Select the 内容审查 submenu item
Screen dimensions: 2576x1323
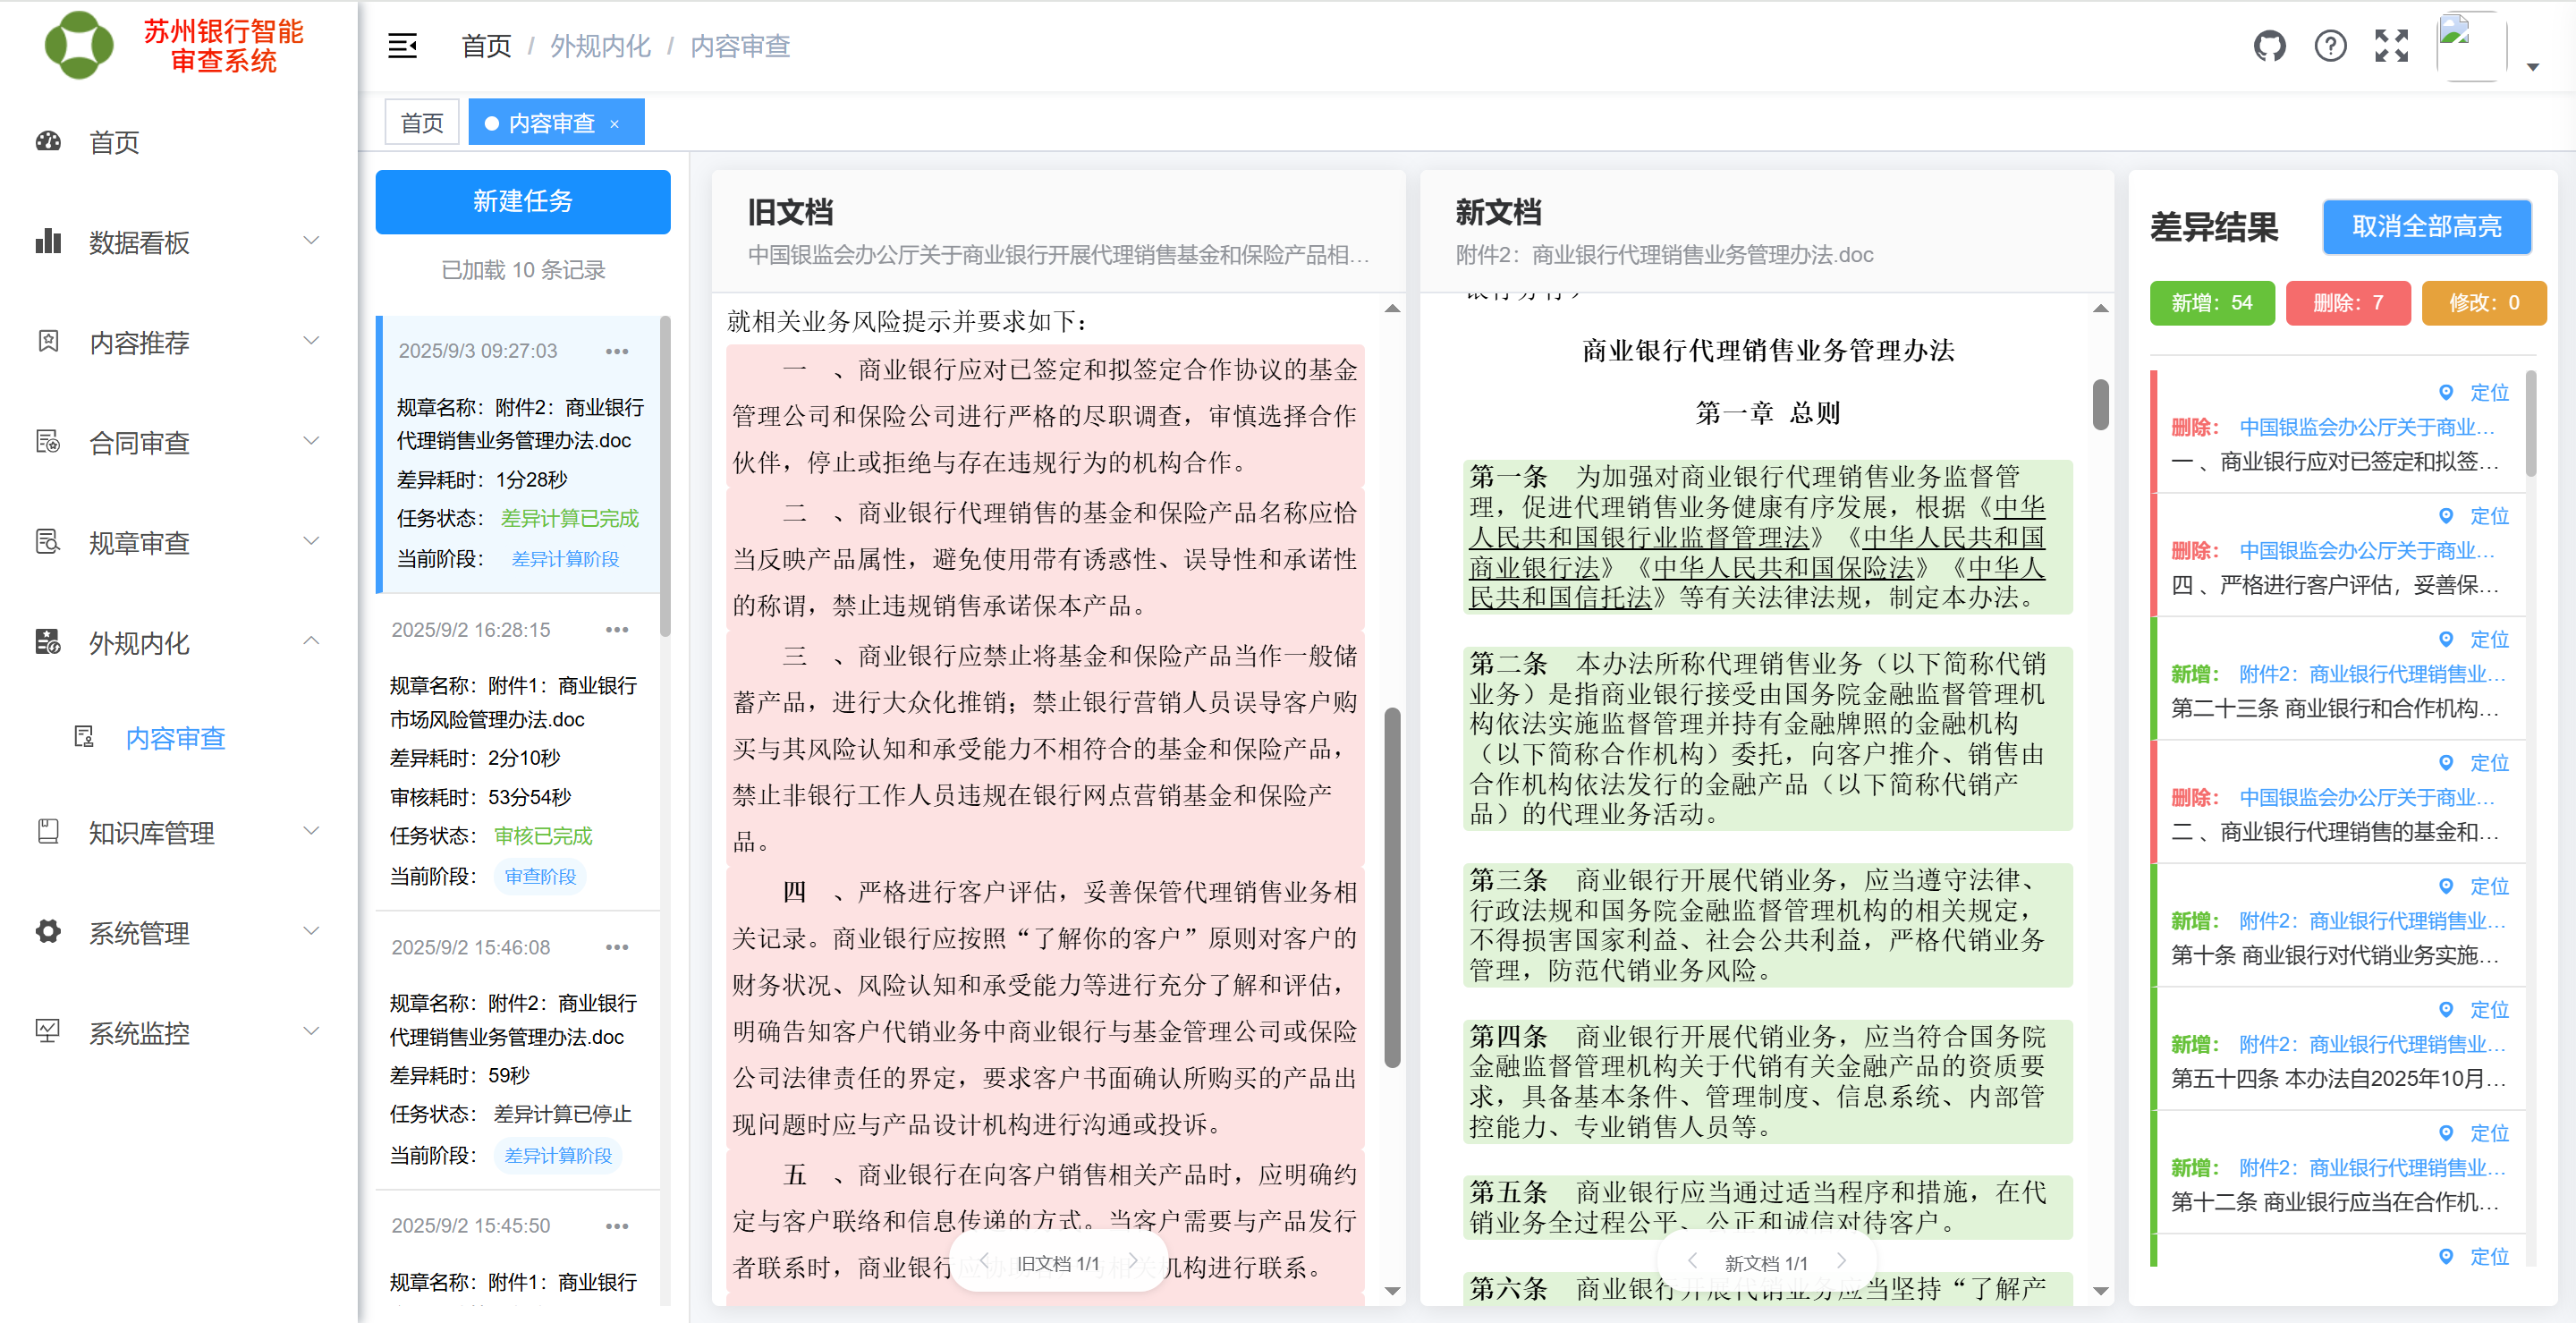click(175, 738)
